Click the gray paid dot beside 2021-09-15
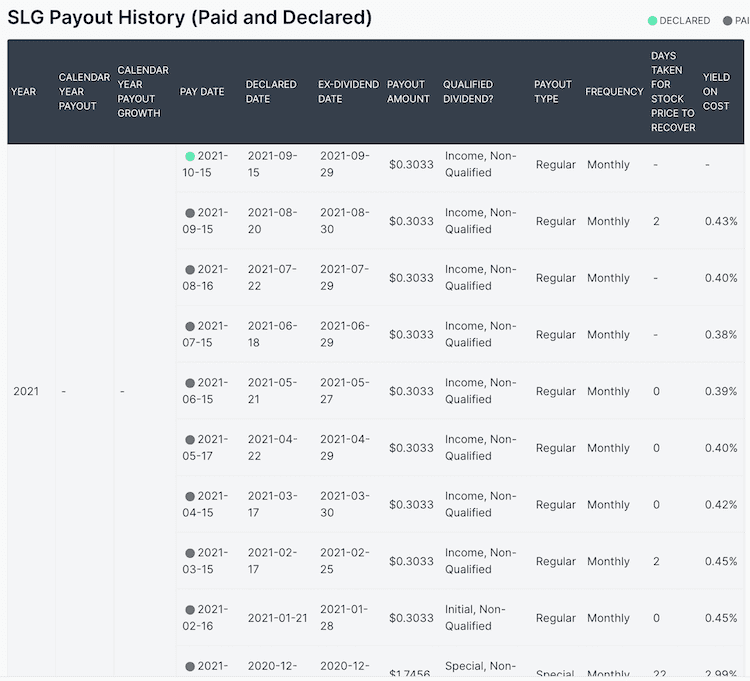The height and width of the screenshot is (681, 750). coord(190,213)
